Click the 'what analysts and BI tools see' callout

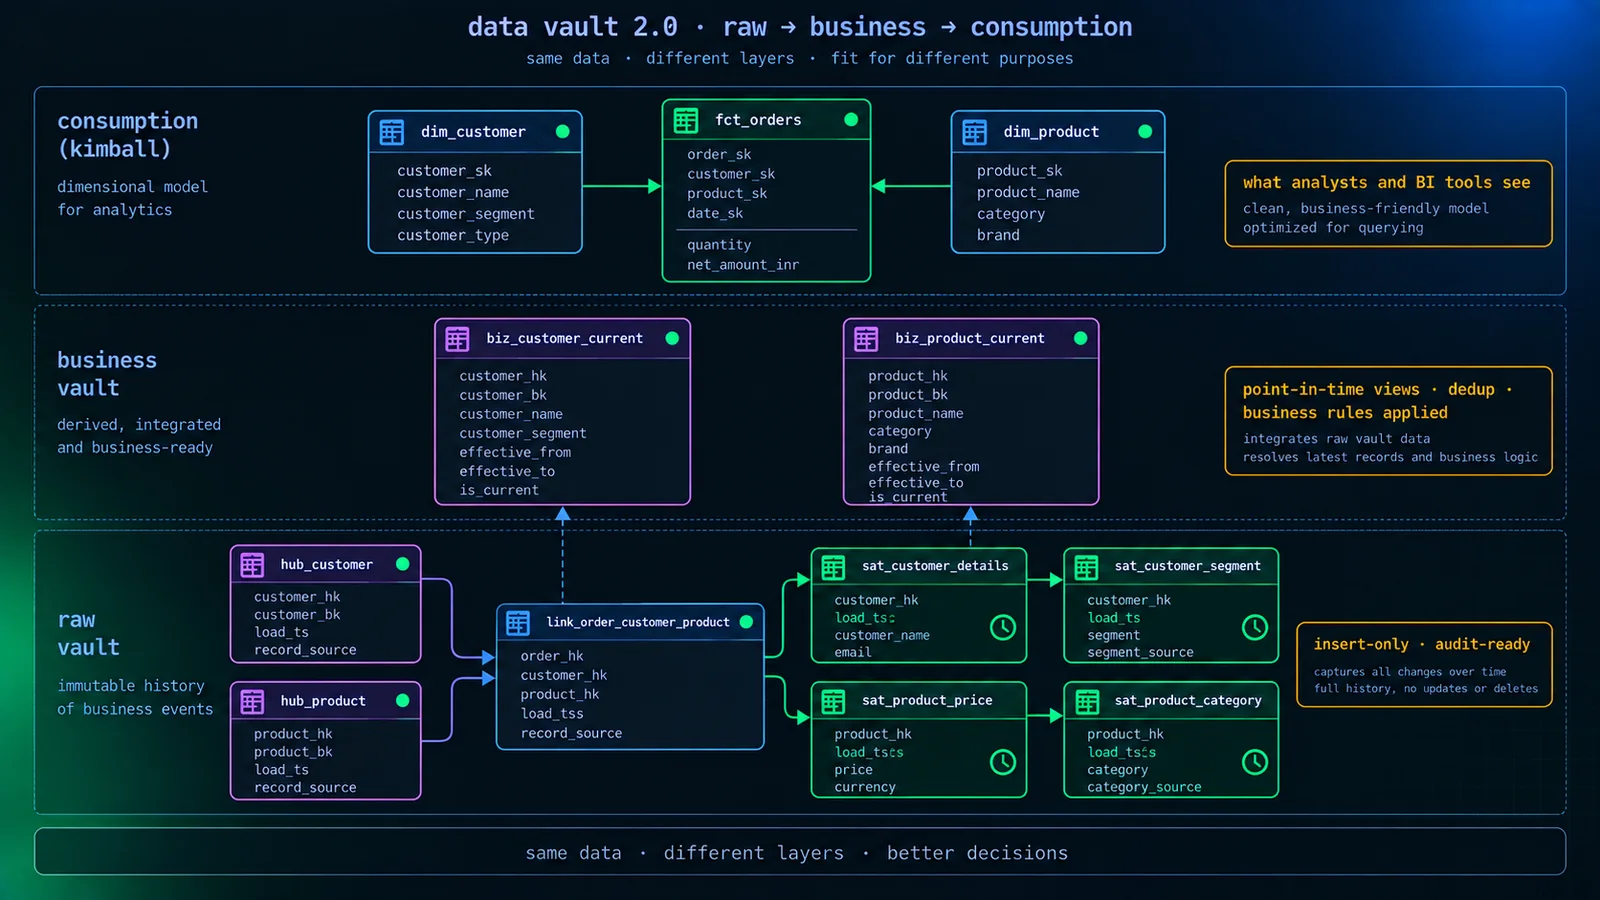click(x=1388, y=204)
